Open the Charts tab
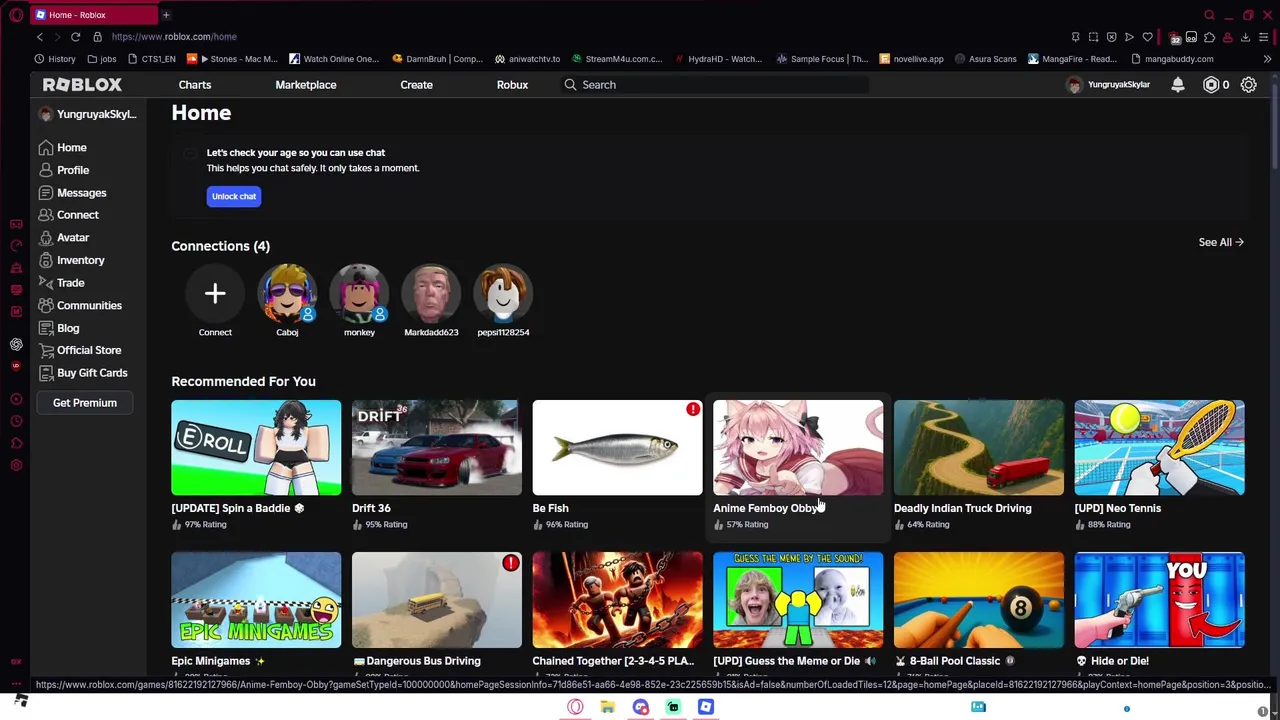1280x720 pixels. click(x=195, y=85)
